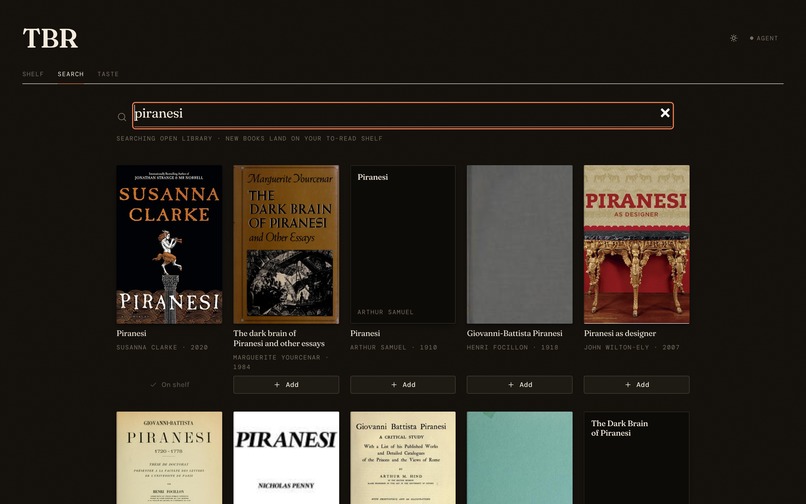This screenshot has height=504, width=806.
Task: Switch to the Shelf tab
Action: coord(33,74)
